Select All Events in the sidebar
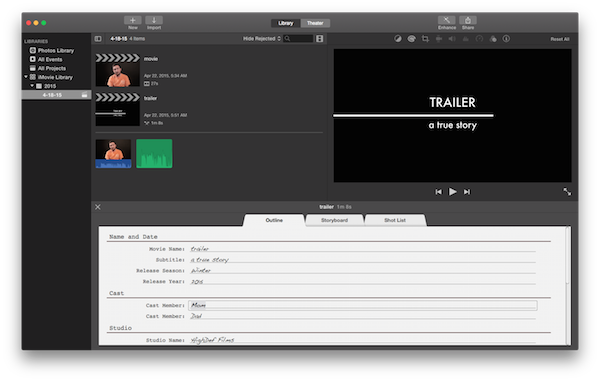The width and height of the screenshot is (600, 381). 50,59
